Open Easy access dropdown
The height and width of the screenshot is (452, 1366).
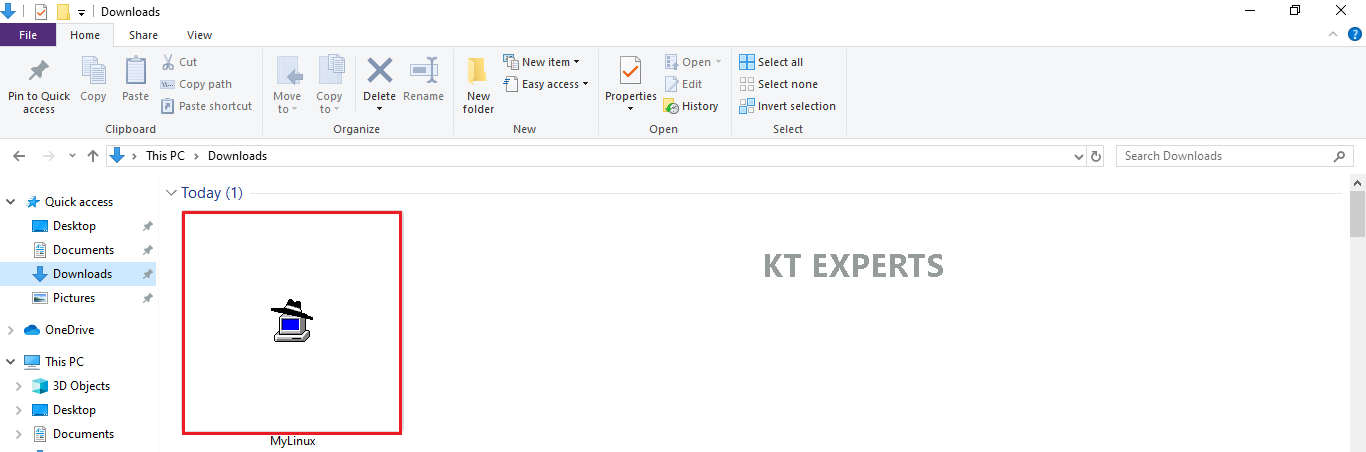(546, 84)
